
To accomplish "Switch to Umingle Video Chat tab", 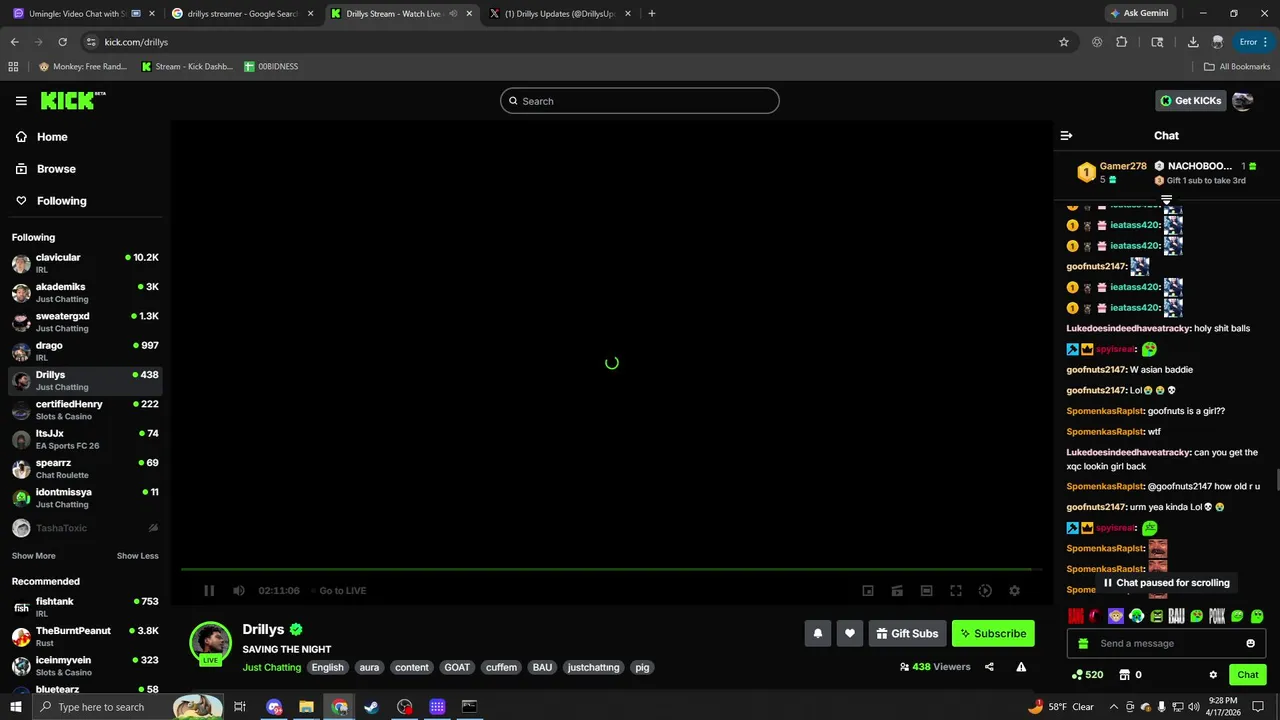I will tap(83, 14).
